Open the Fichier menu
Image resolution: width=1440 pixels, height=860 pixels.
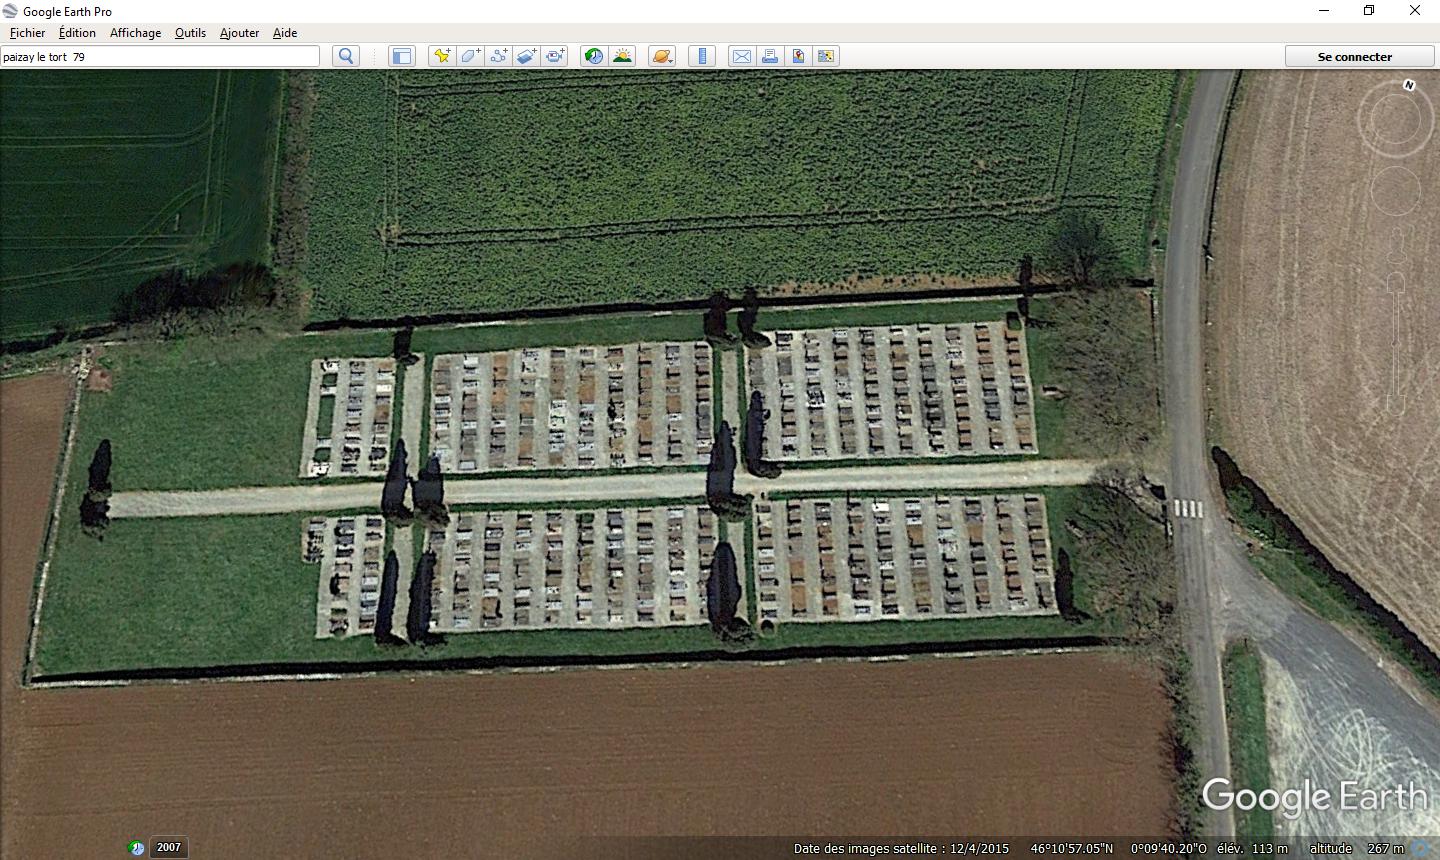pyautogui.click(x=27, y=33)
